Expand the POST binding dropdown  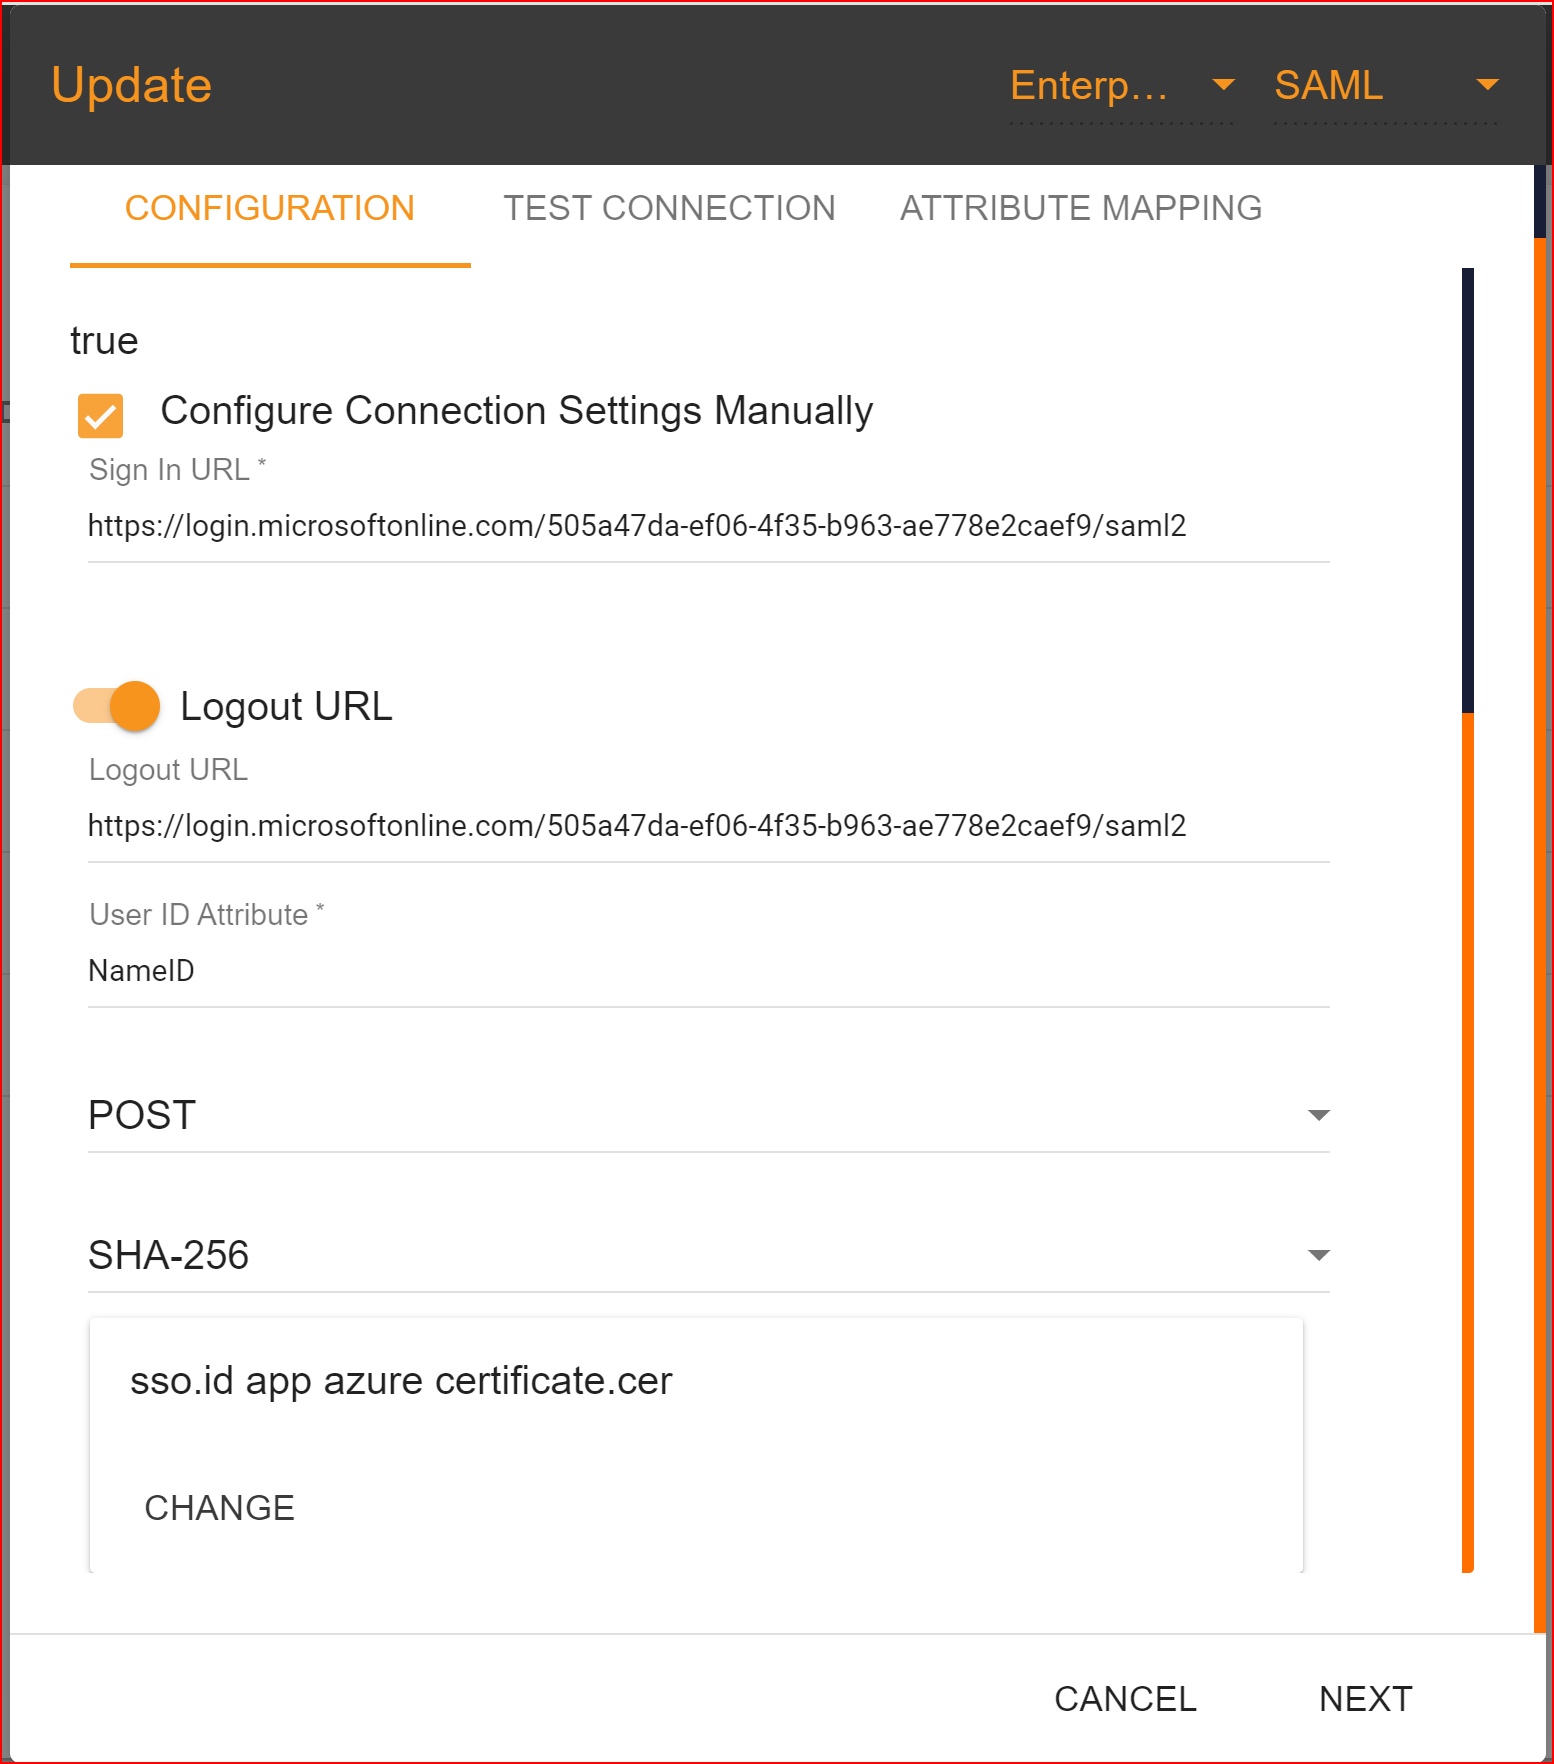pos(708,1115)
